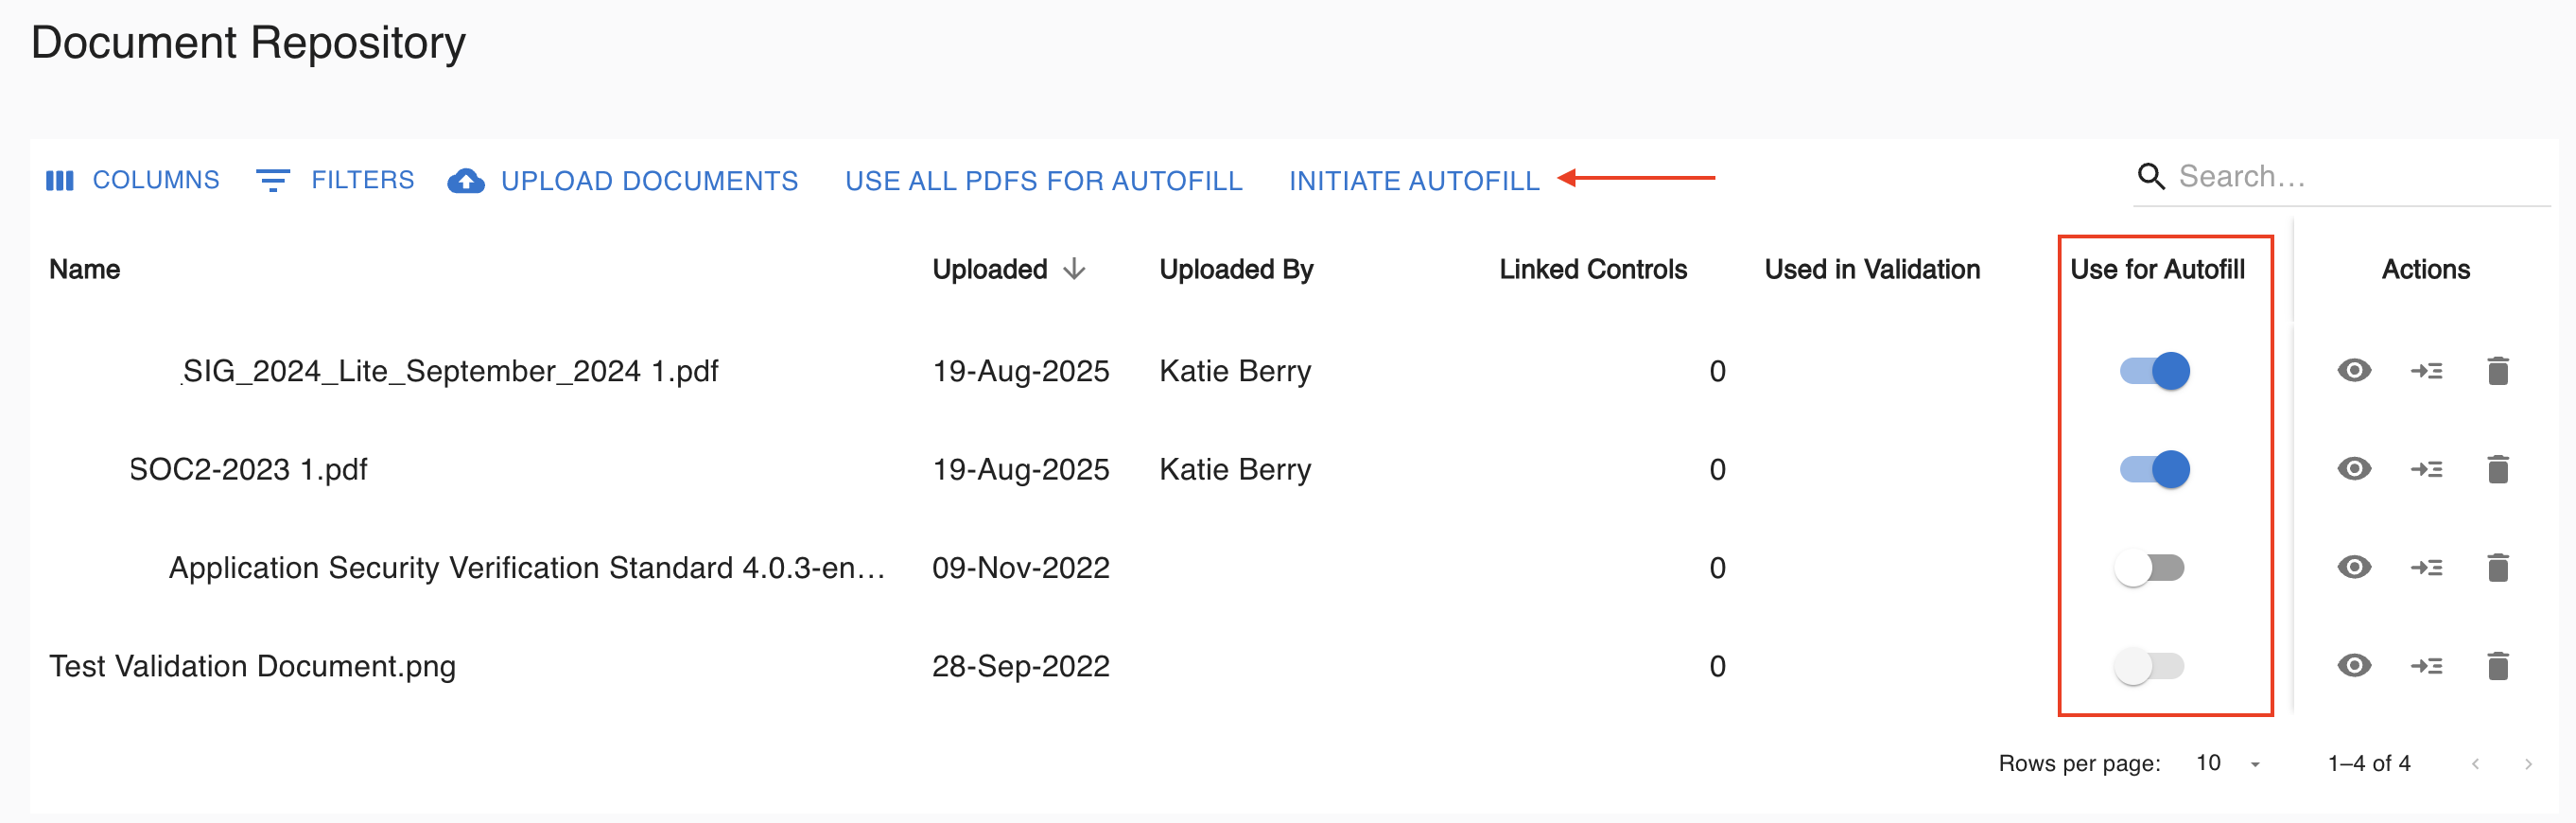2576x823 pixels.
Task: Toggle autofill for Test Validation Document.png
Action: (2149, 666)
